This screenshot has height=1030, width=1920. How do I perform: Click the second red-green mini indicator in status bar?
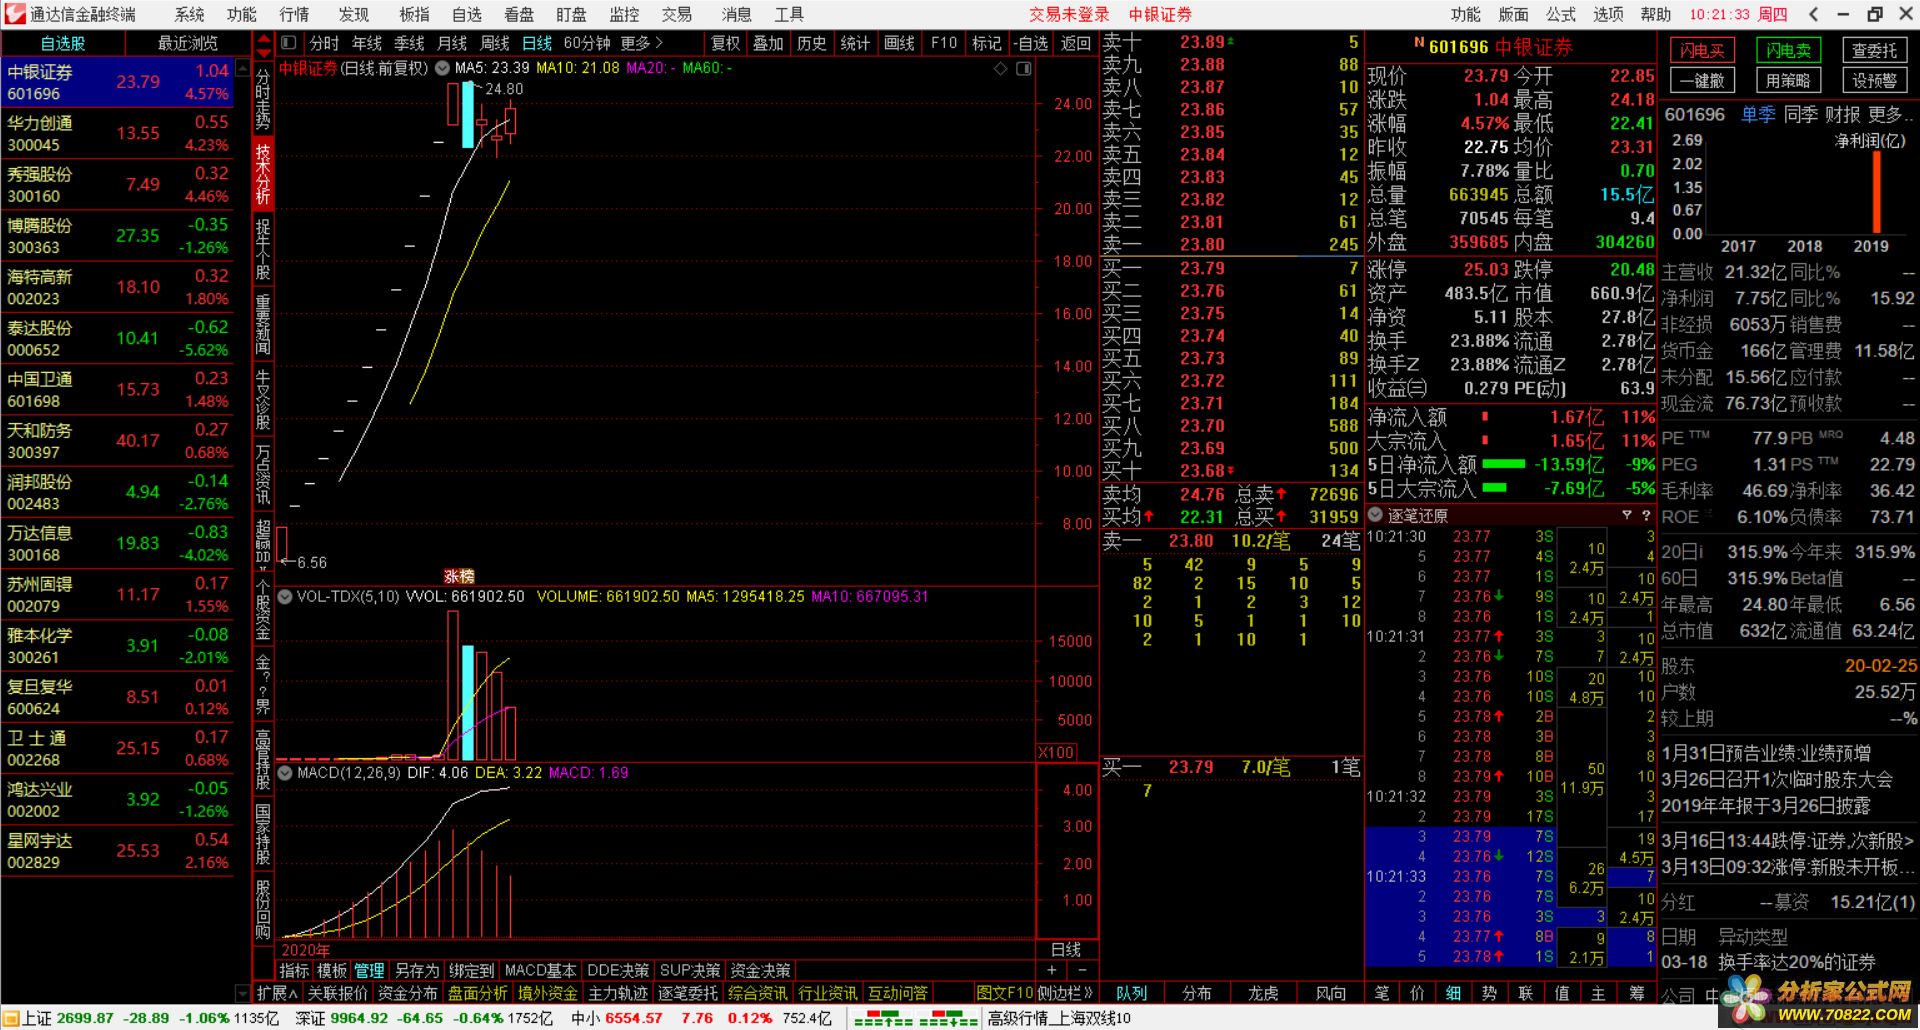947,1019
